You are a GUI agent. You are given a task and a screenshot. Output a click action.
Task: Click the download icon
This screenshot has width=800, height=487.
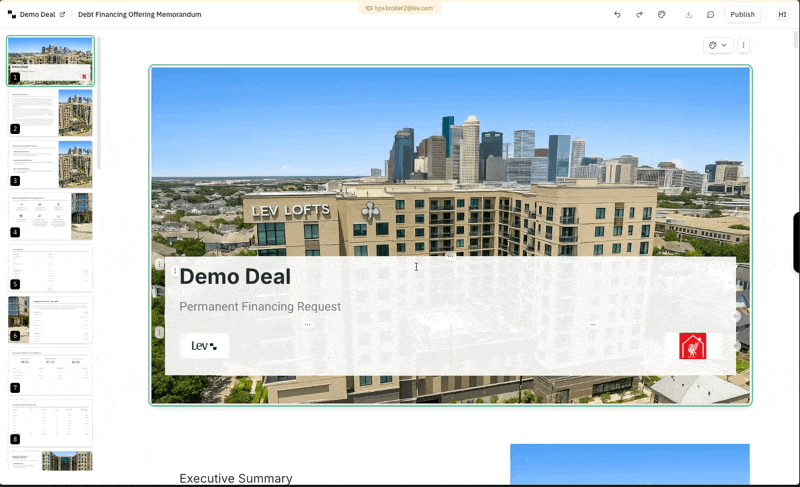click(688, 15)
